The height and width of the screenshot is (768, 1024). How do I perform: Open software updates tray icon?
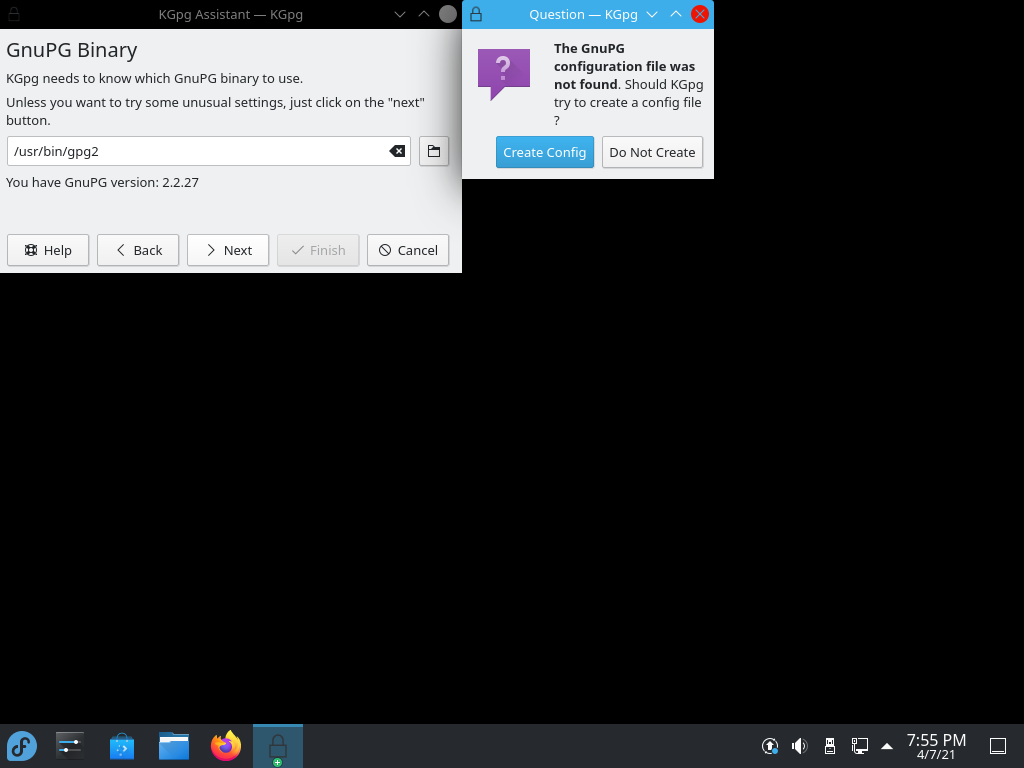770,746
